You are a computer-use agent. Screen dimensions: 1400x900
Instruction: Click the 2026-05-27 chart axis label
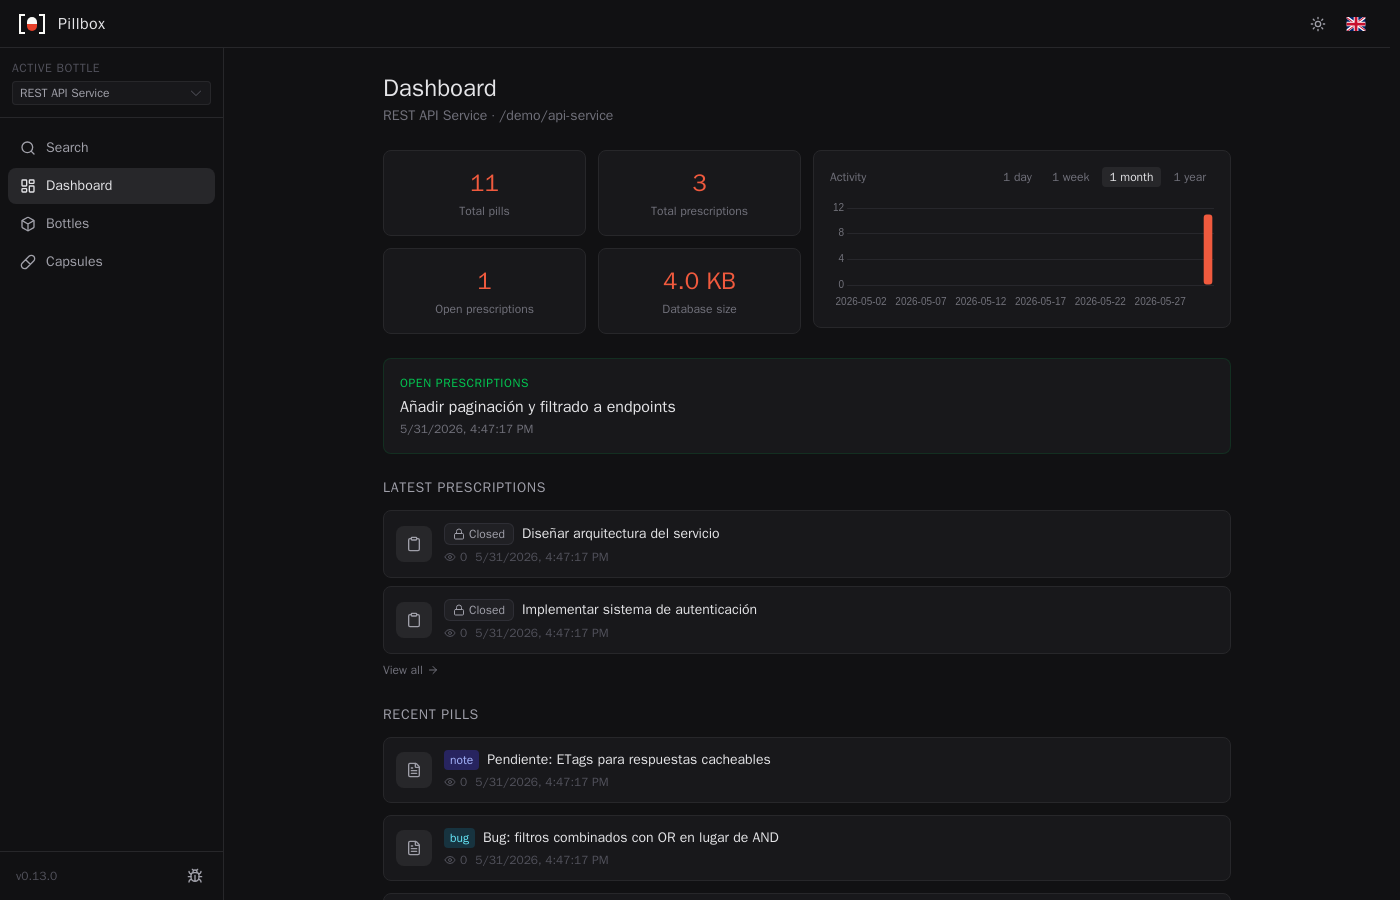coord(1160,301)
